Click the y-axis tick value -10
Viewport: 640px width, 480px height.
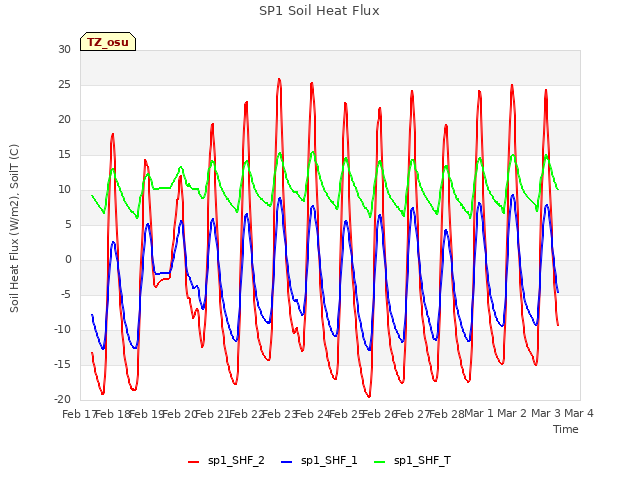click(x=62, y=329)
